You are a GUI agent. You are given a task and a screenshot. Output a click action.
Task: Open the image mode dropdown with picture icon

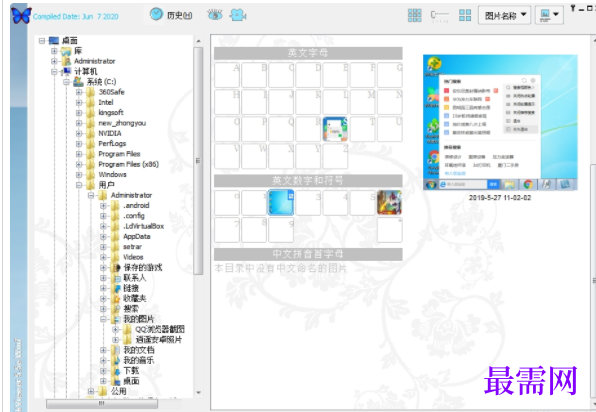click(549, 16)
